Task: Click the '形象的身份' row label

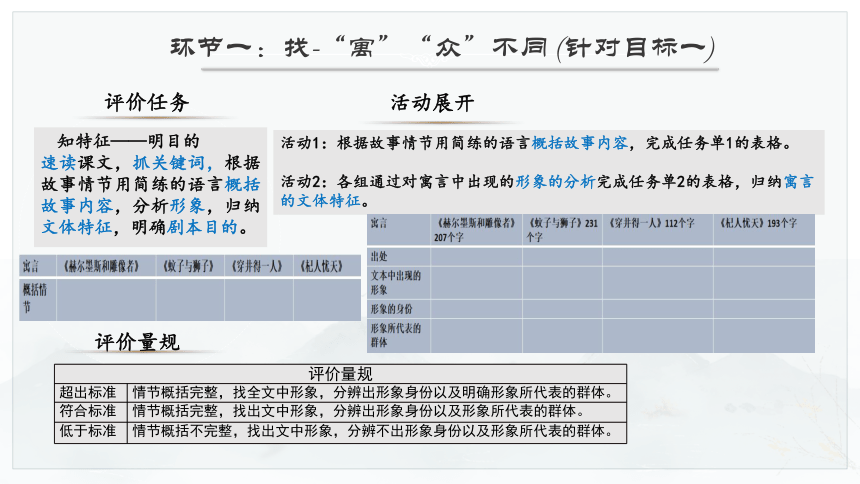Action: (x=399, y=309)
